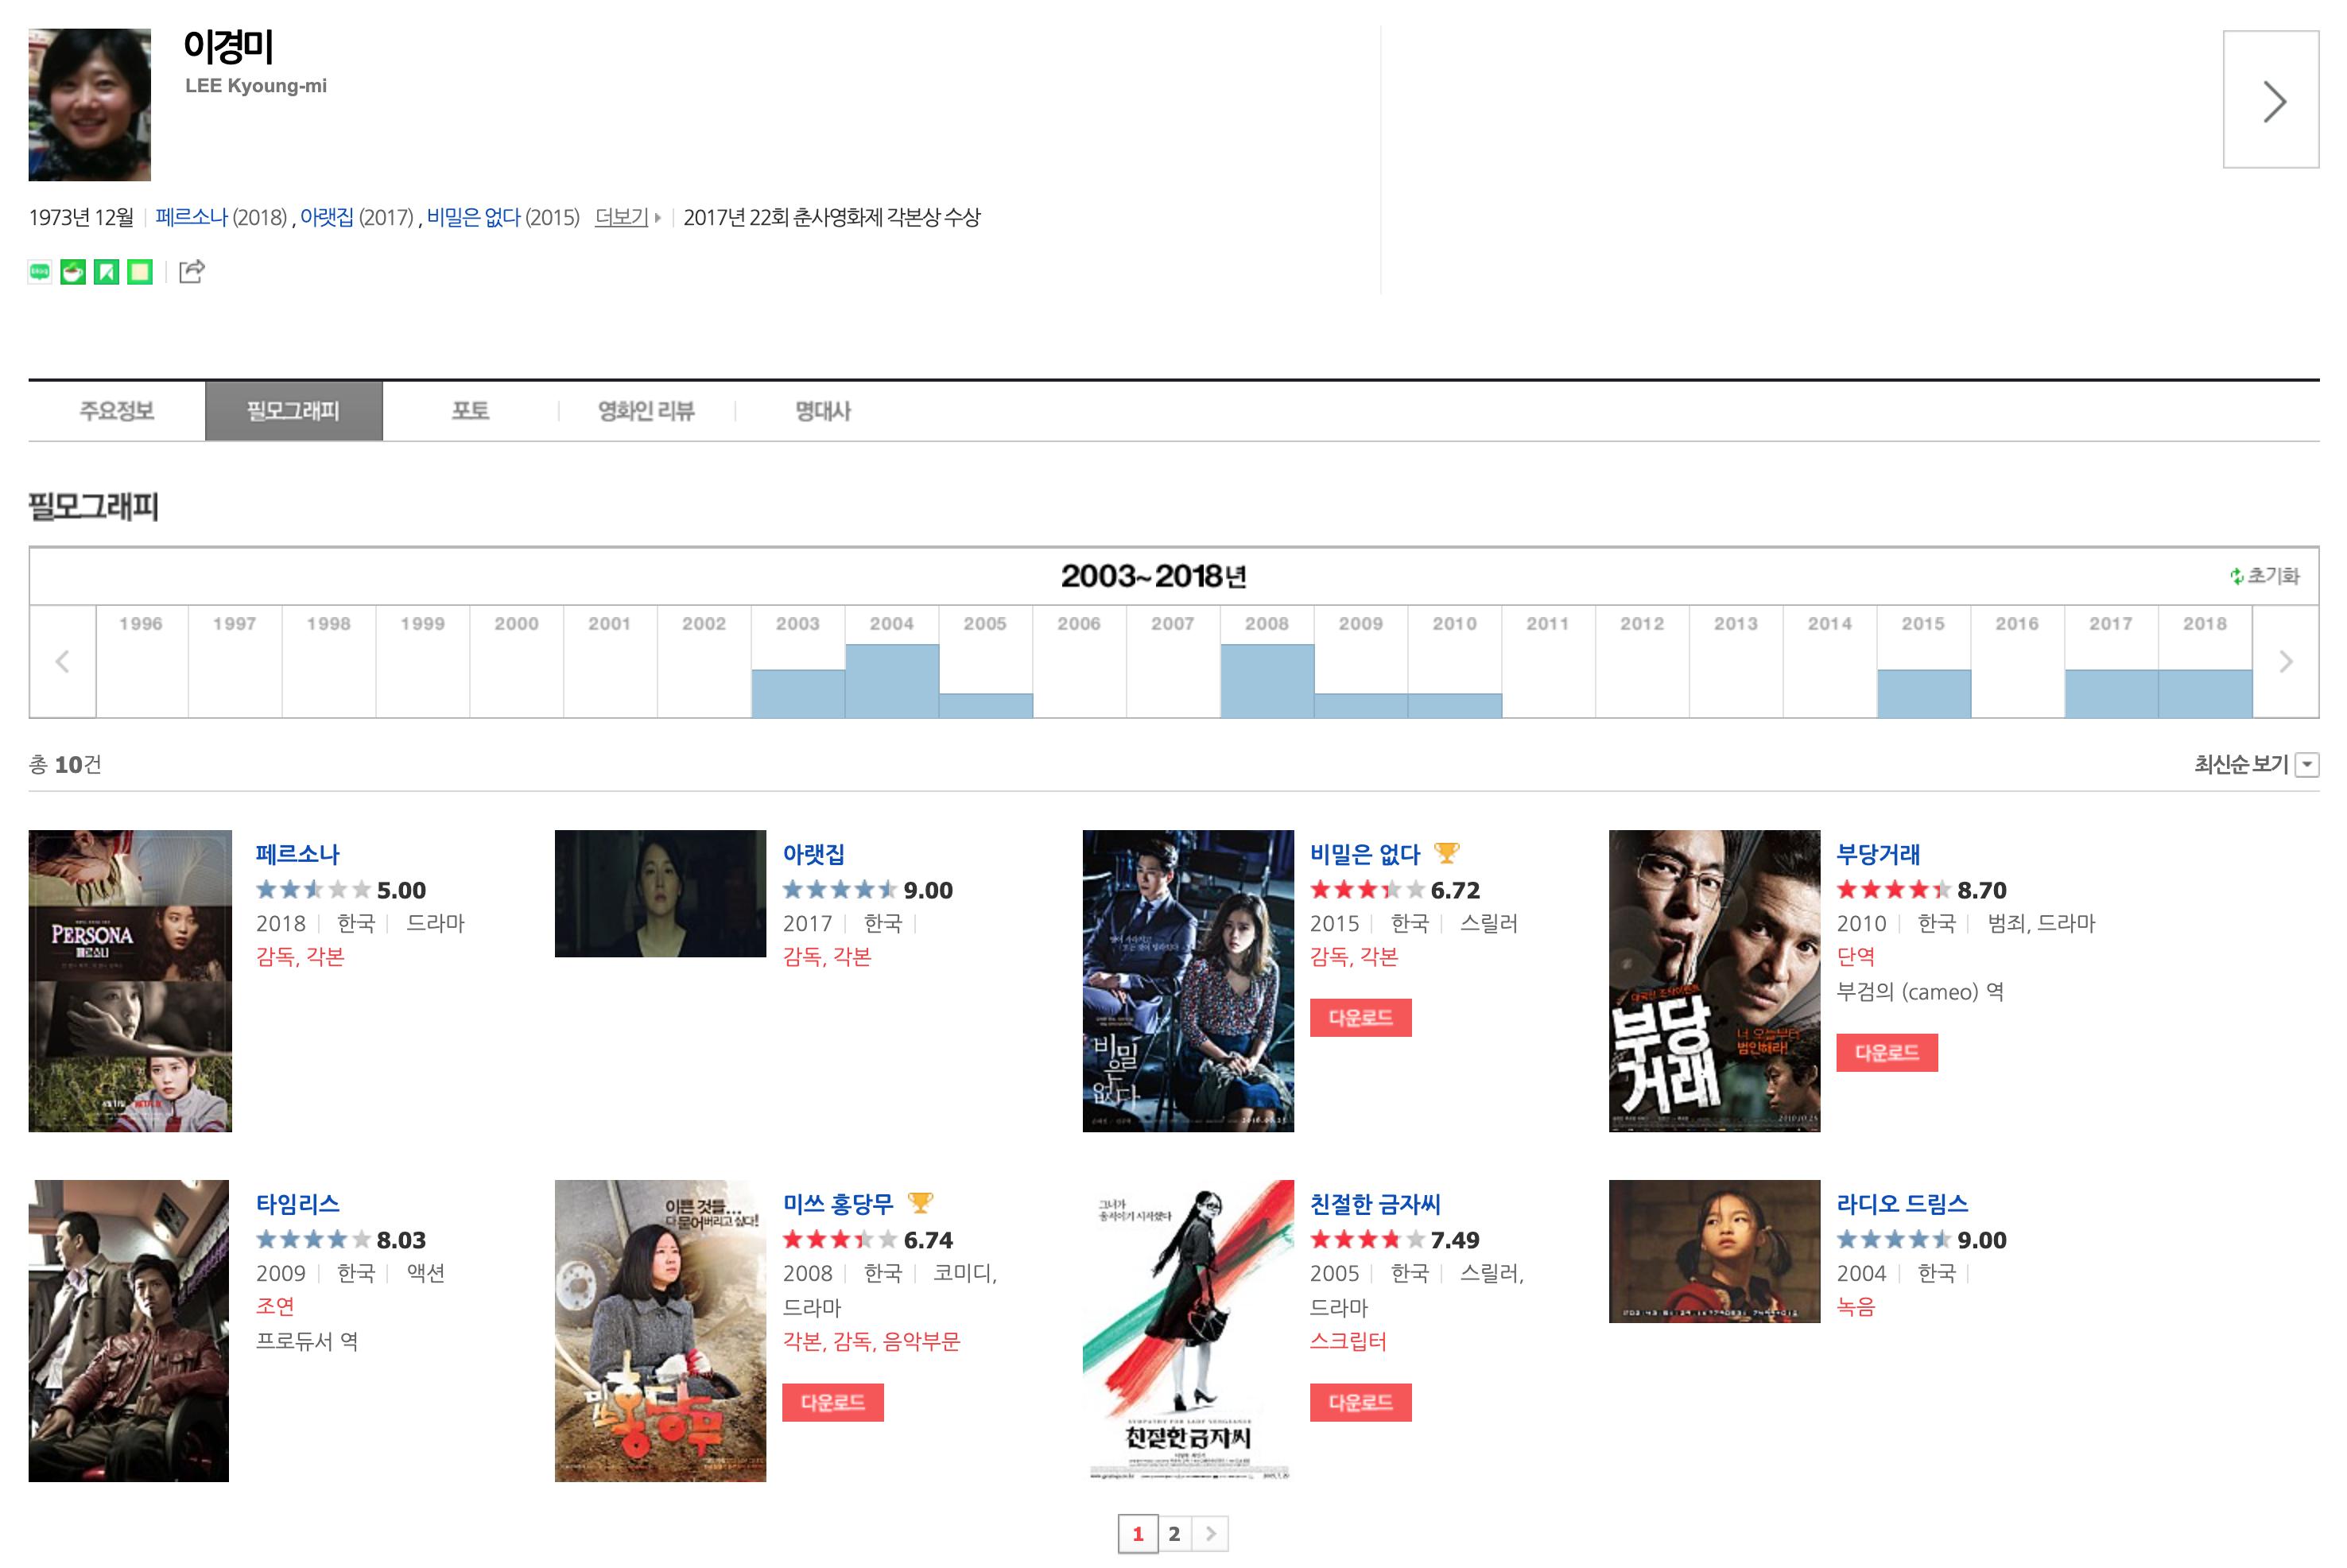Open the share arrow icon
Image resolution: width=2347 pixels, height=1568 pixels.
[192, 272]
